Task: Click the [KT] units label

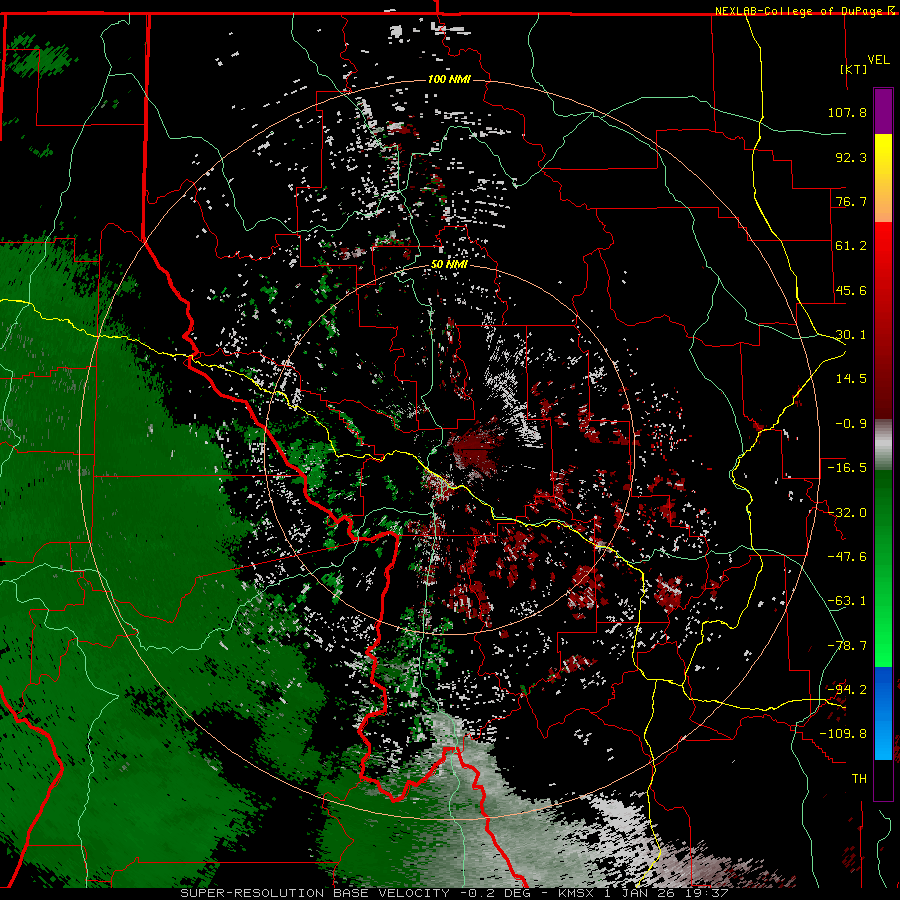Action: point(854,69)
